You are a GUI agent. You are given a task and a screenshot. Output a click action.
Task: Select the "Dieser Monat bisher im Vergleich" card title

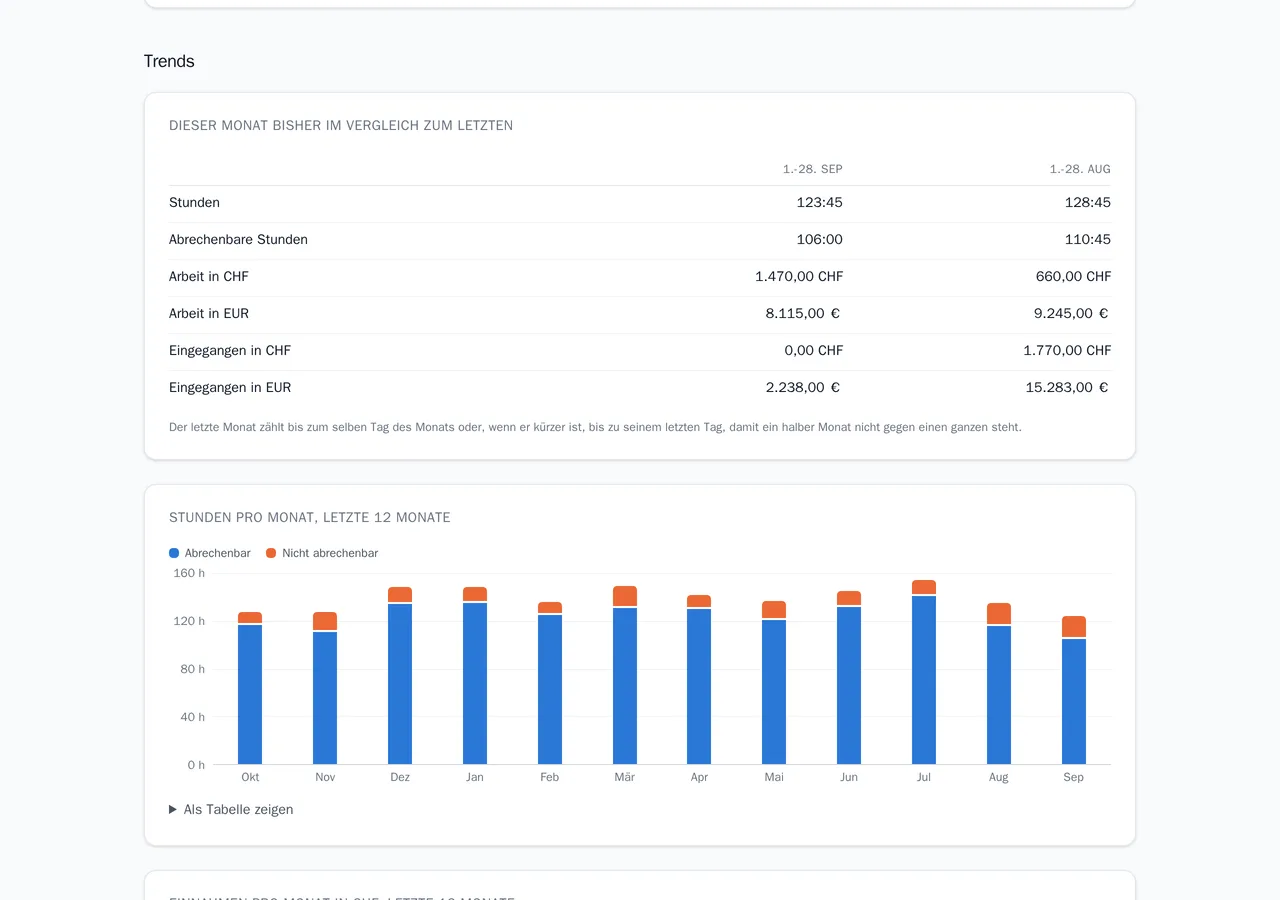click(341, 126)
